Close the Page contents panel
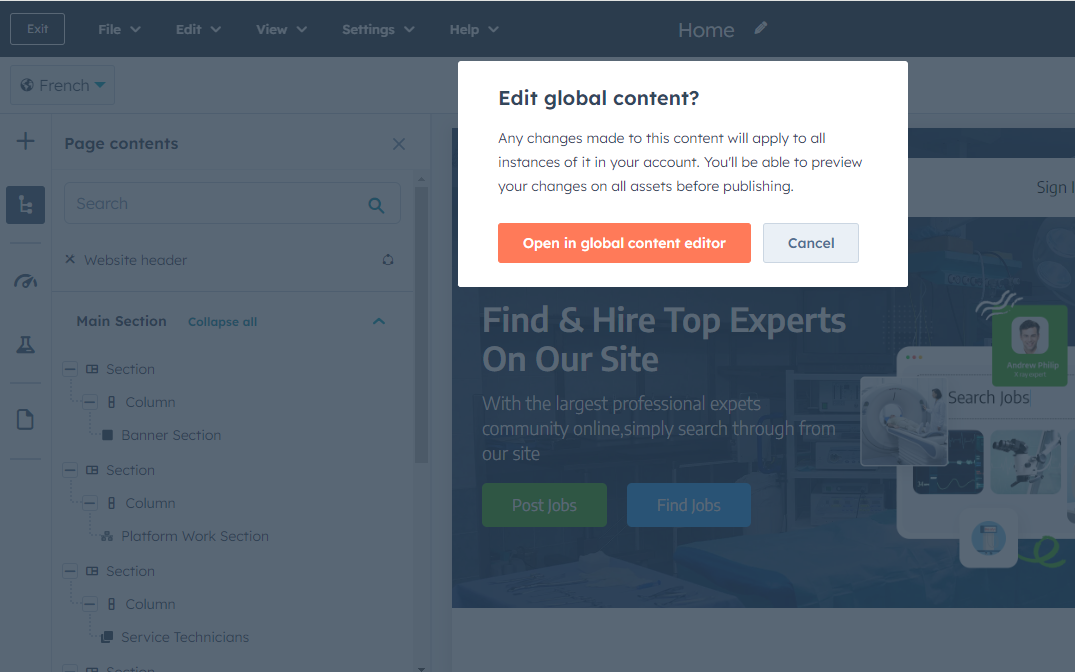 point(399,144)
